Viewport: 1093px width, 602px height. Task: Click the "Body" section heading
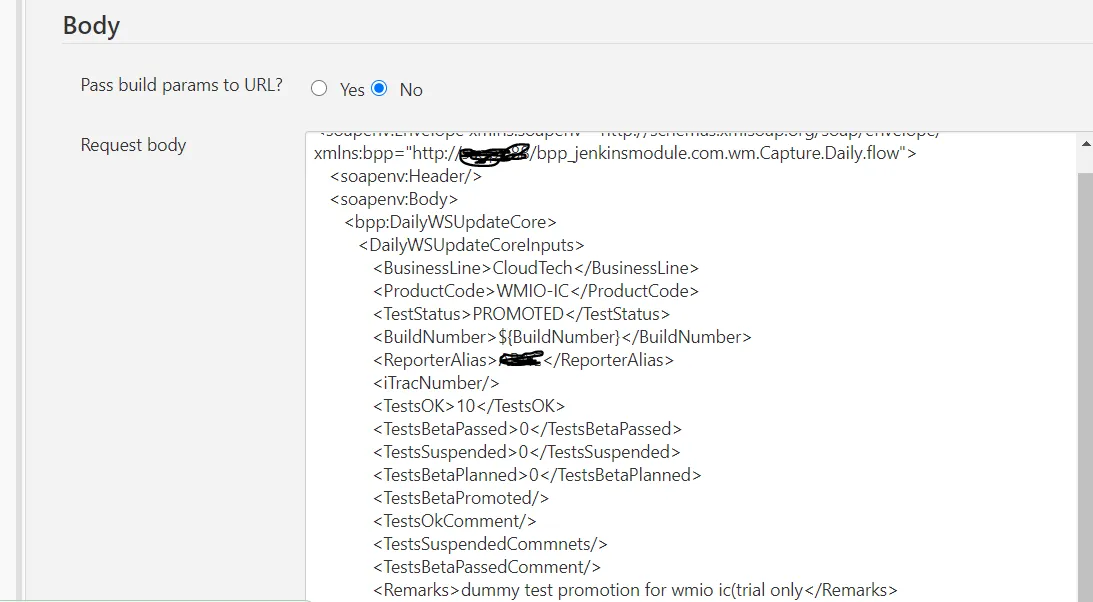(x=91, y=25)
